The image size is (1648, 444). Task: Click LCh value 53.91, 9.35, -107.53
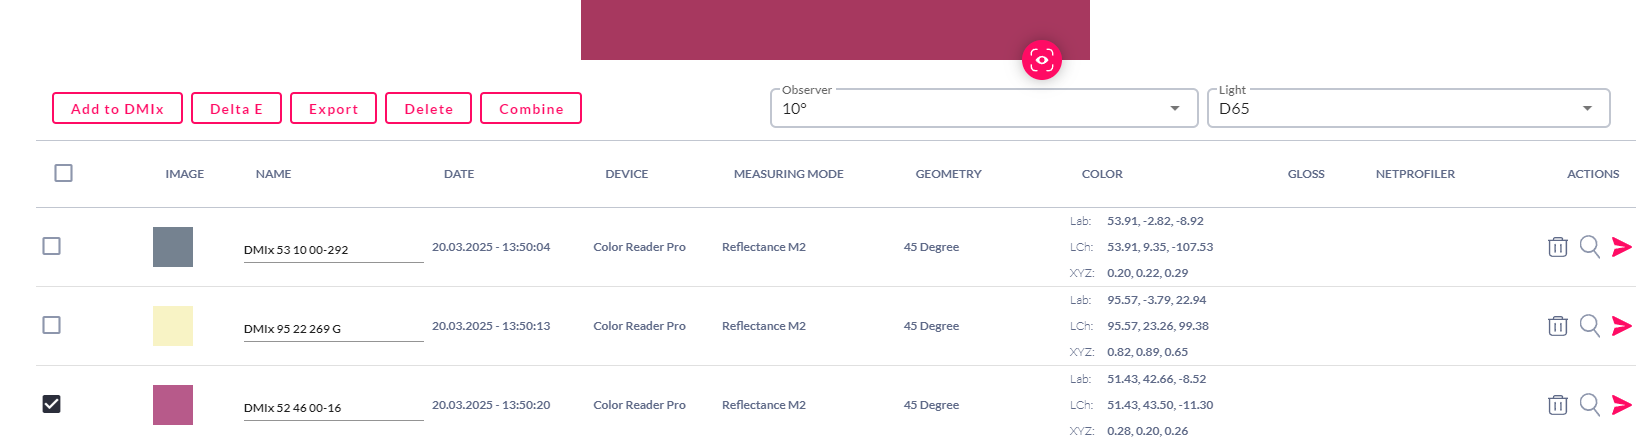[1160, 247]
